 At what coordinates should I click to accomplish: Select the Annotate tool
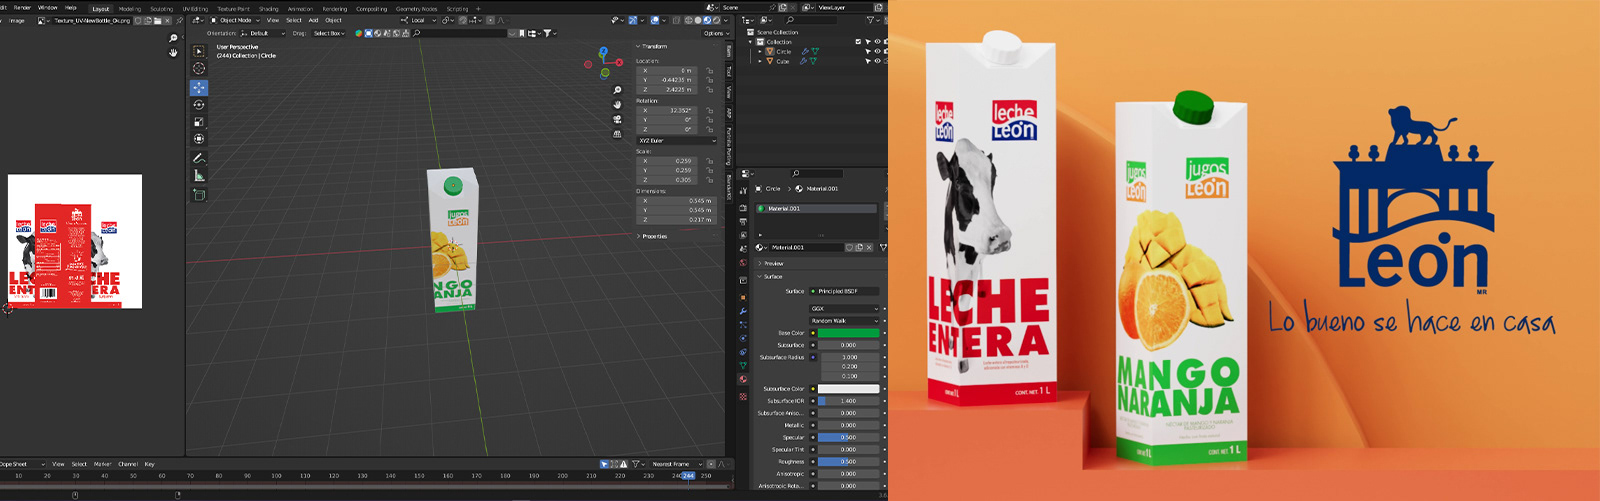[198, 158]
